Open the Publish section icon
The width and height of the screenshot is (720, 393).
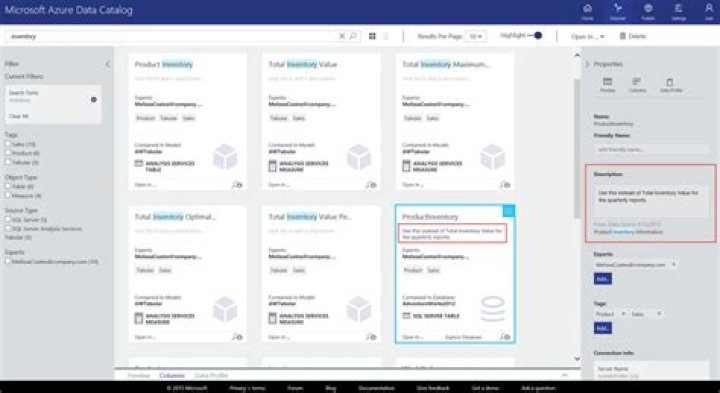648,8
